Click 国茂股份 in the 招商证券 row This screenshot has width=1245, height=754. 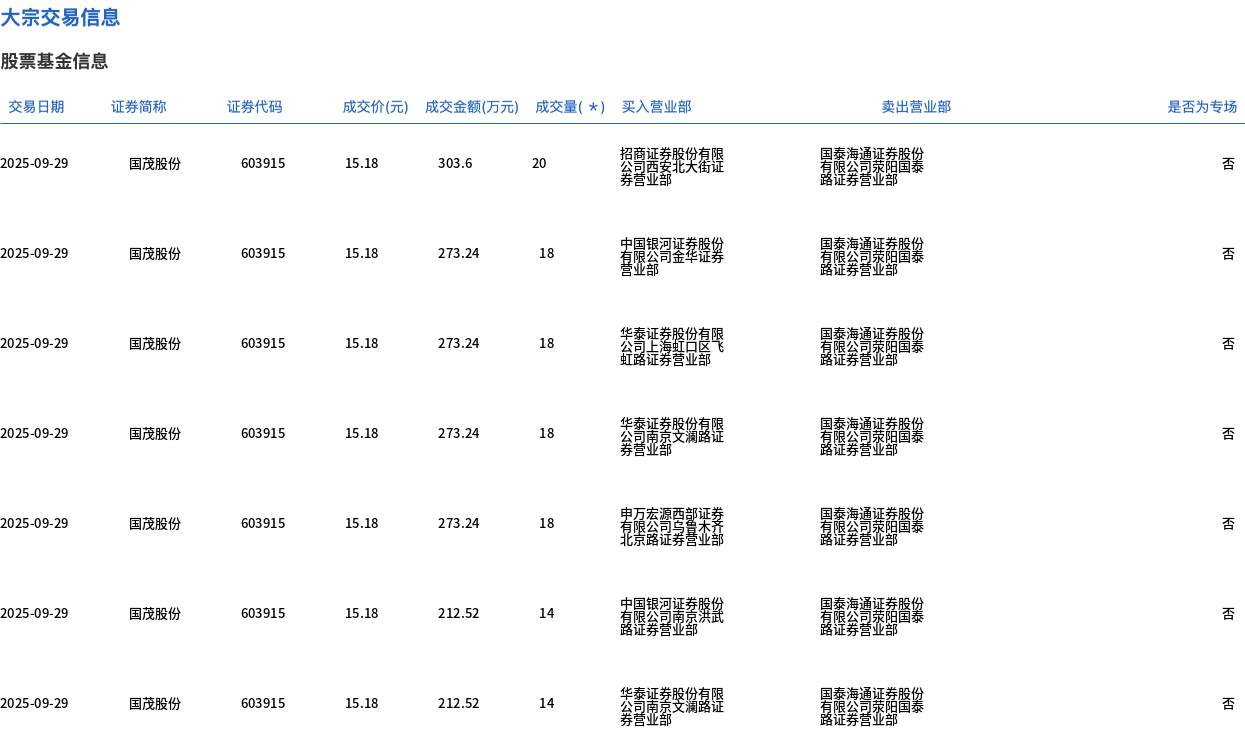tap(155, 163)
